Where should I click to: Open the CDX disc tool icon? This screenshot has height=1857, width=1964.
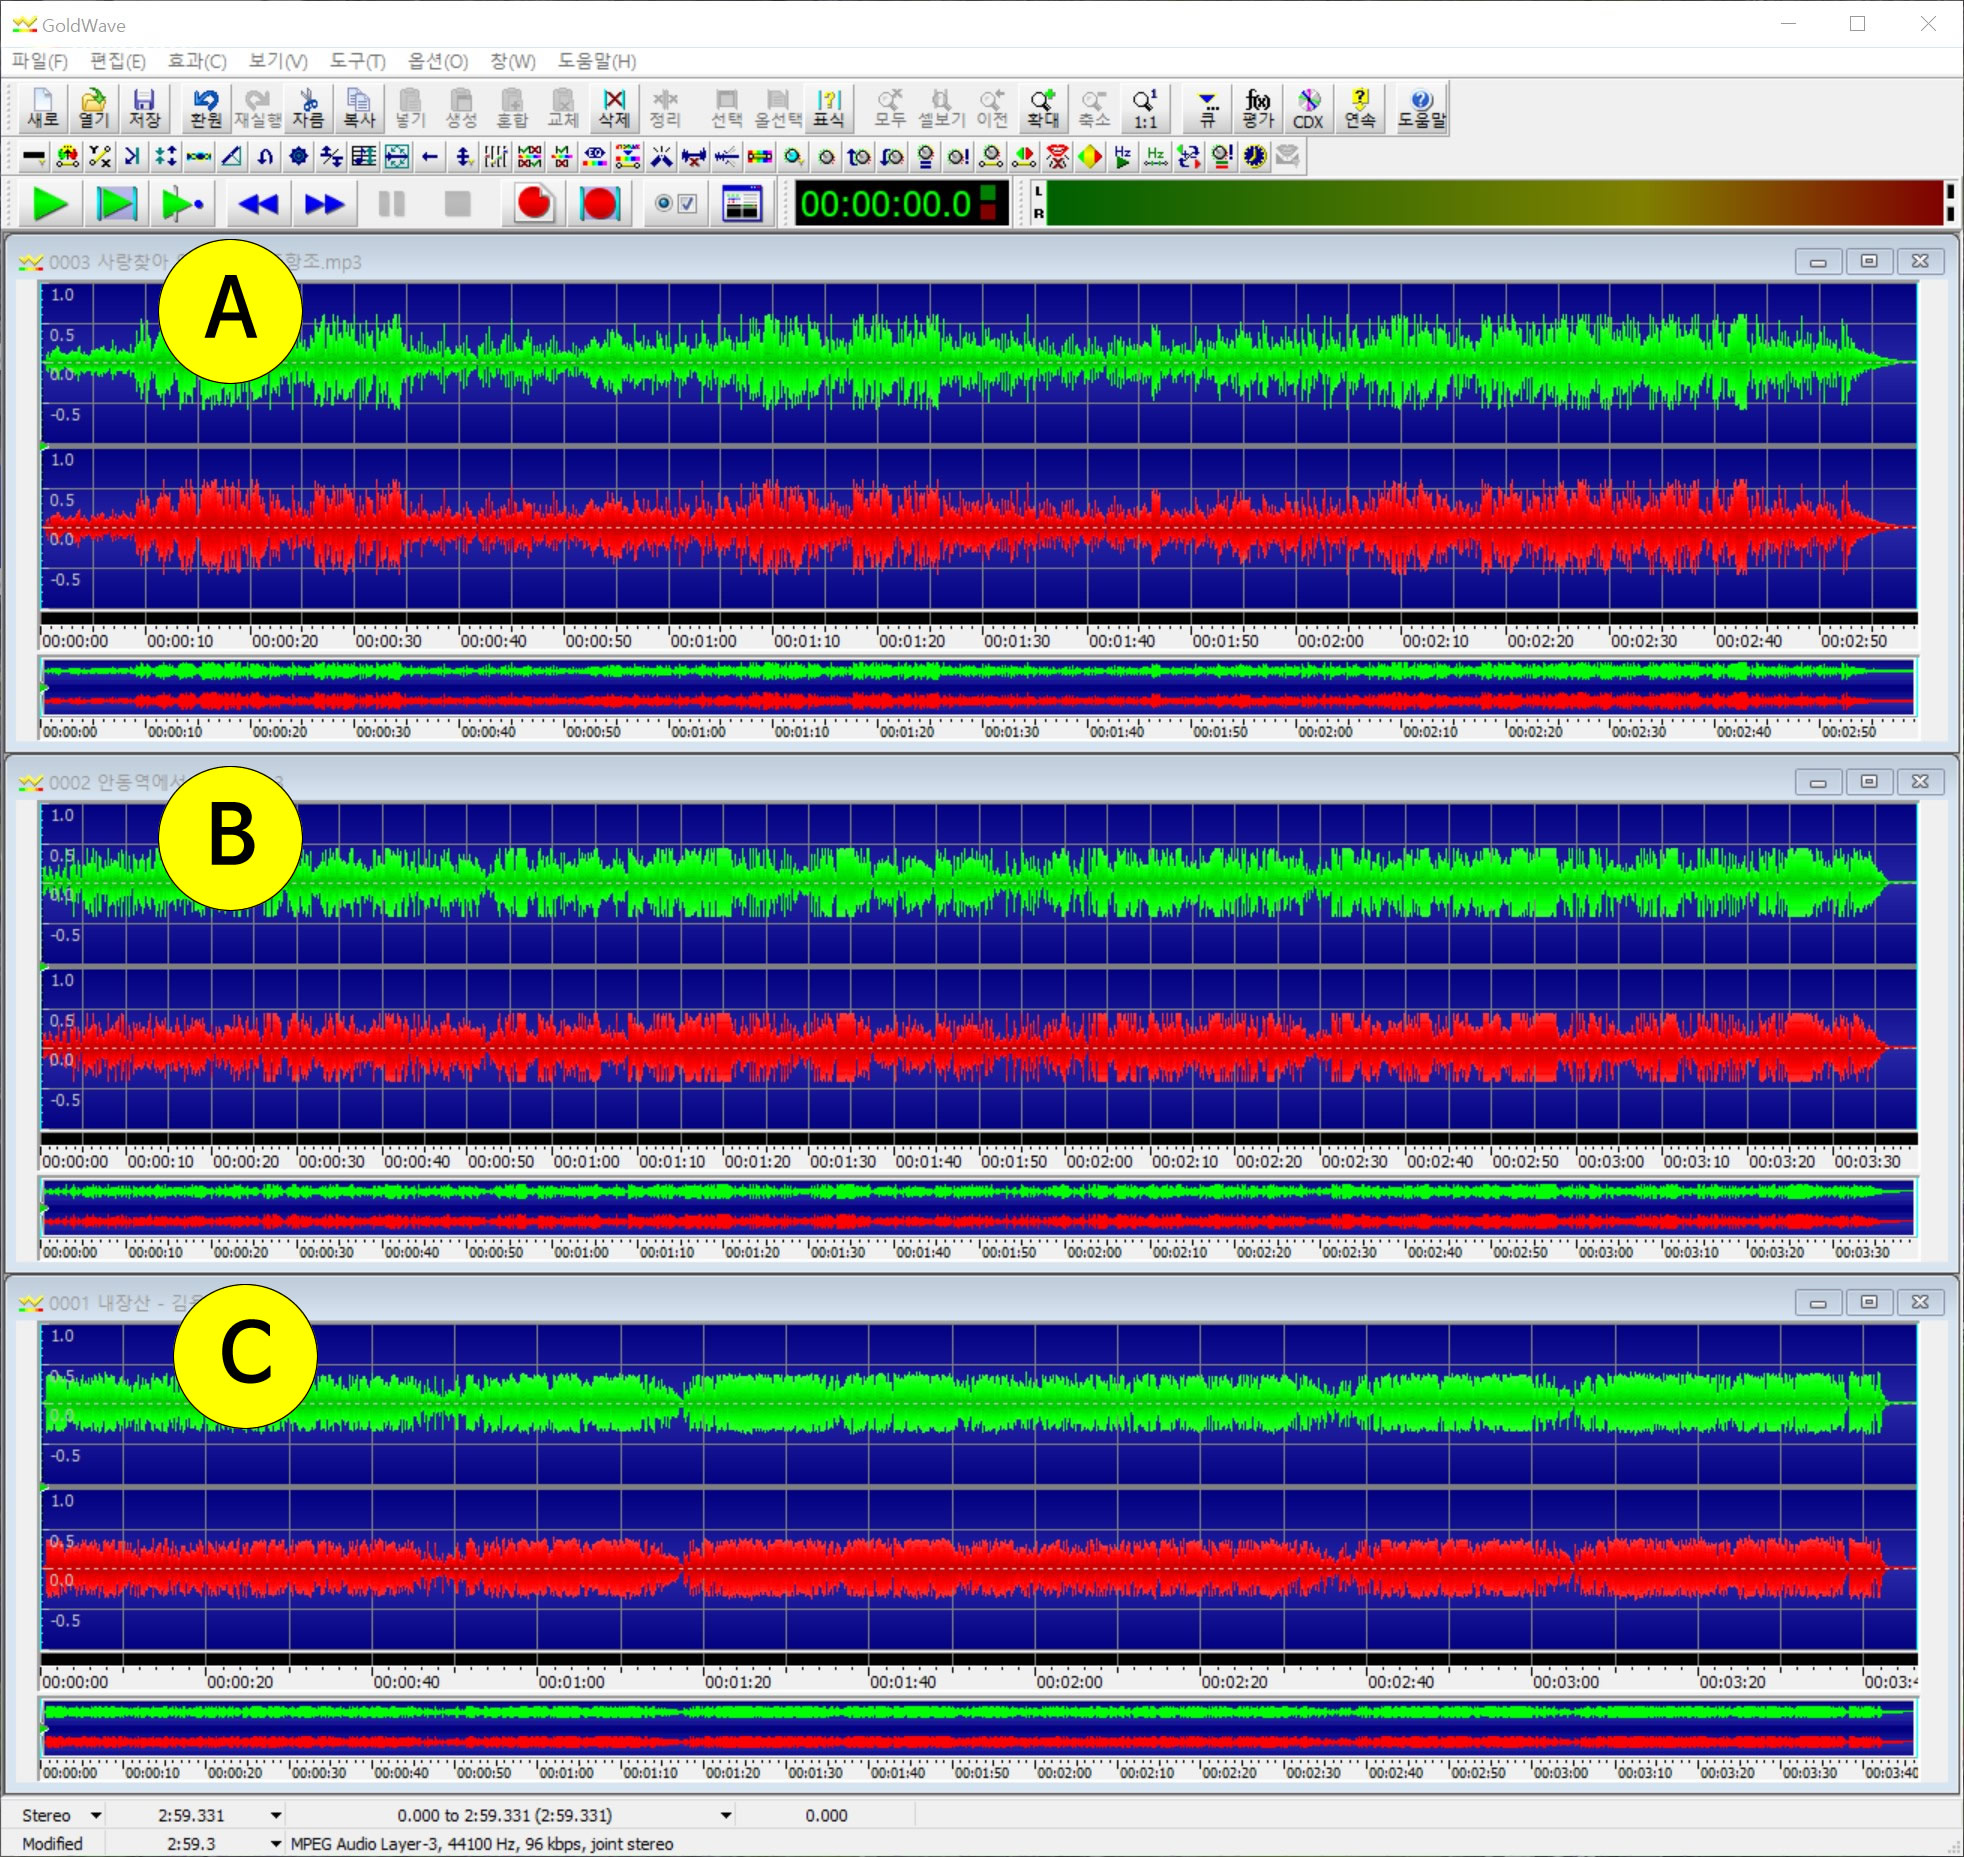tap(1308, 108)
